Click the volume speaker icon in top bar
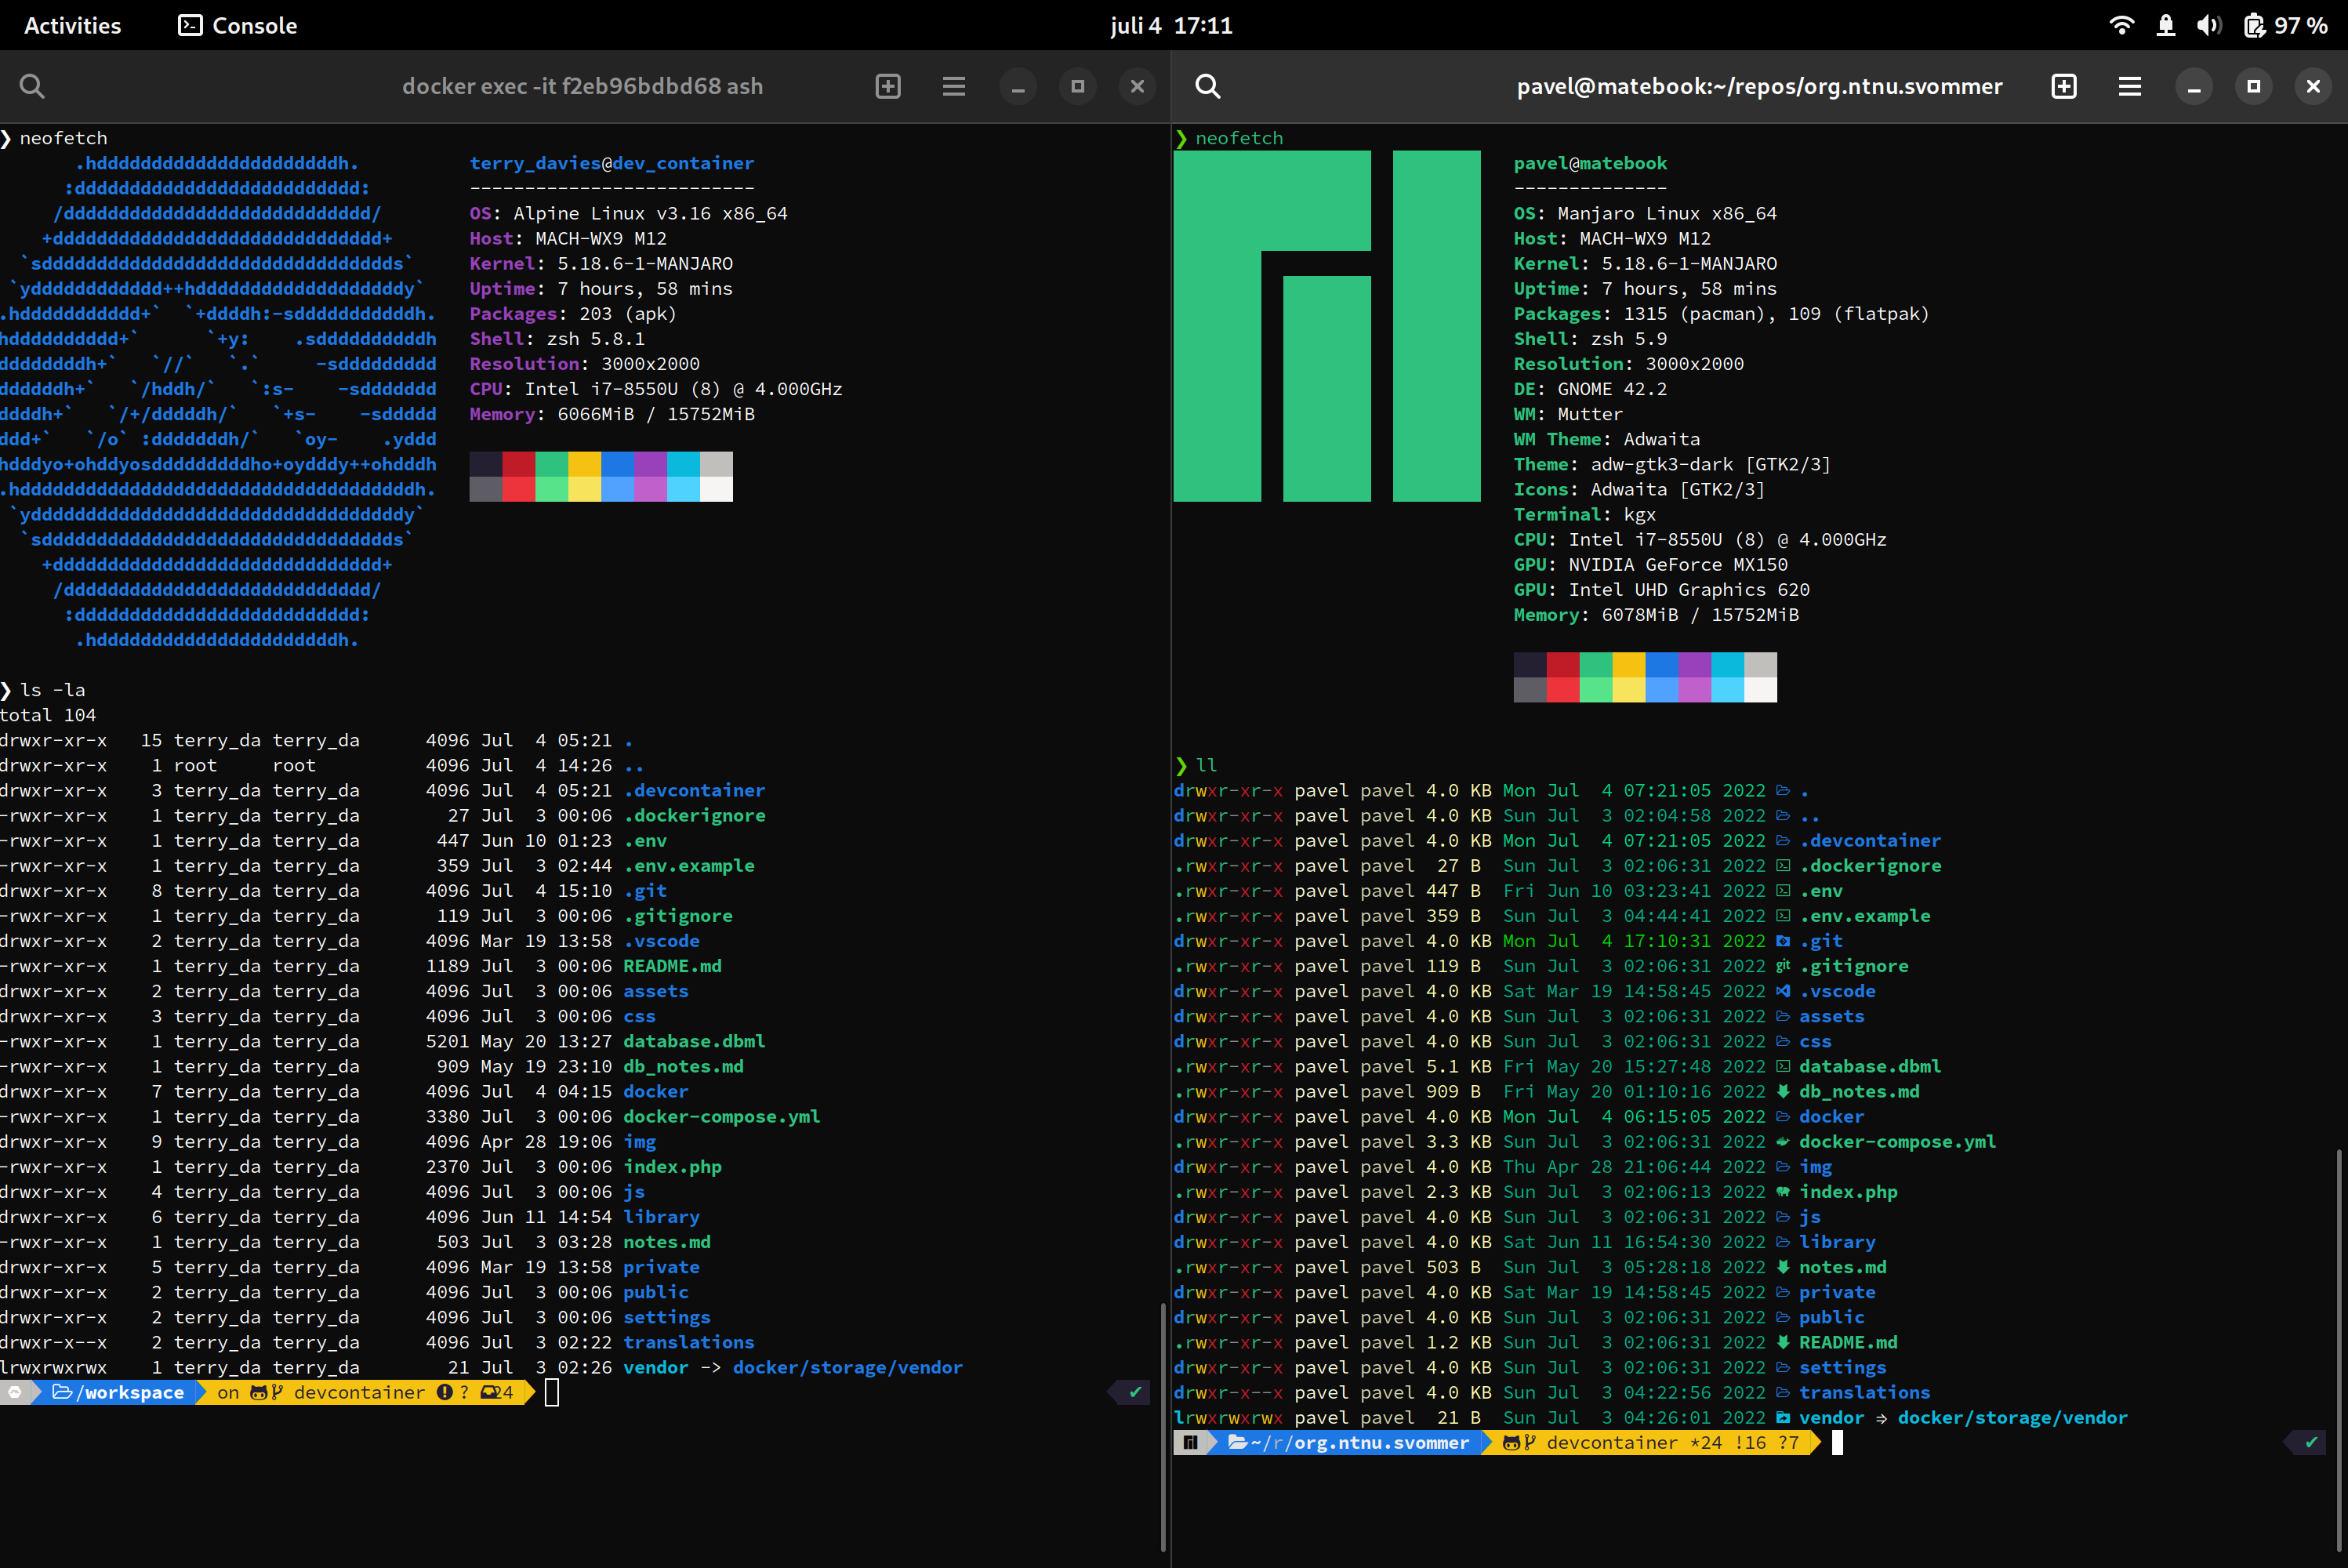This screenshot has height=1568, width=2348. click(x=2209, y=25)
